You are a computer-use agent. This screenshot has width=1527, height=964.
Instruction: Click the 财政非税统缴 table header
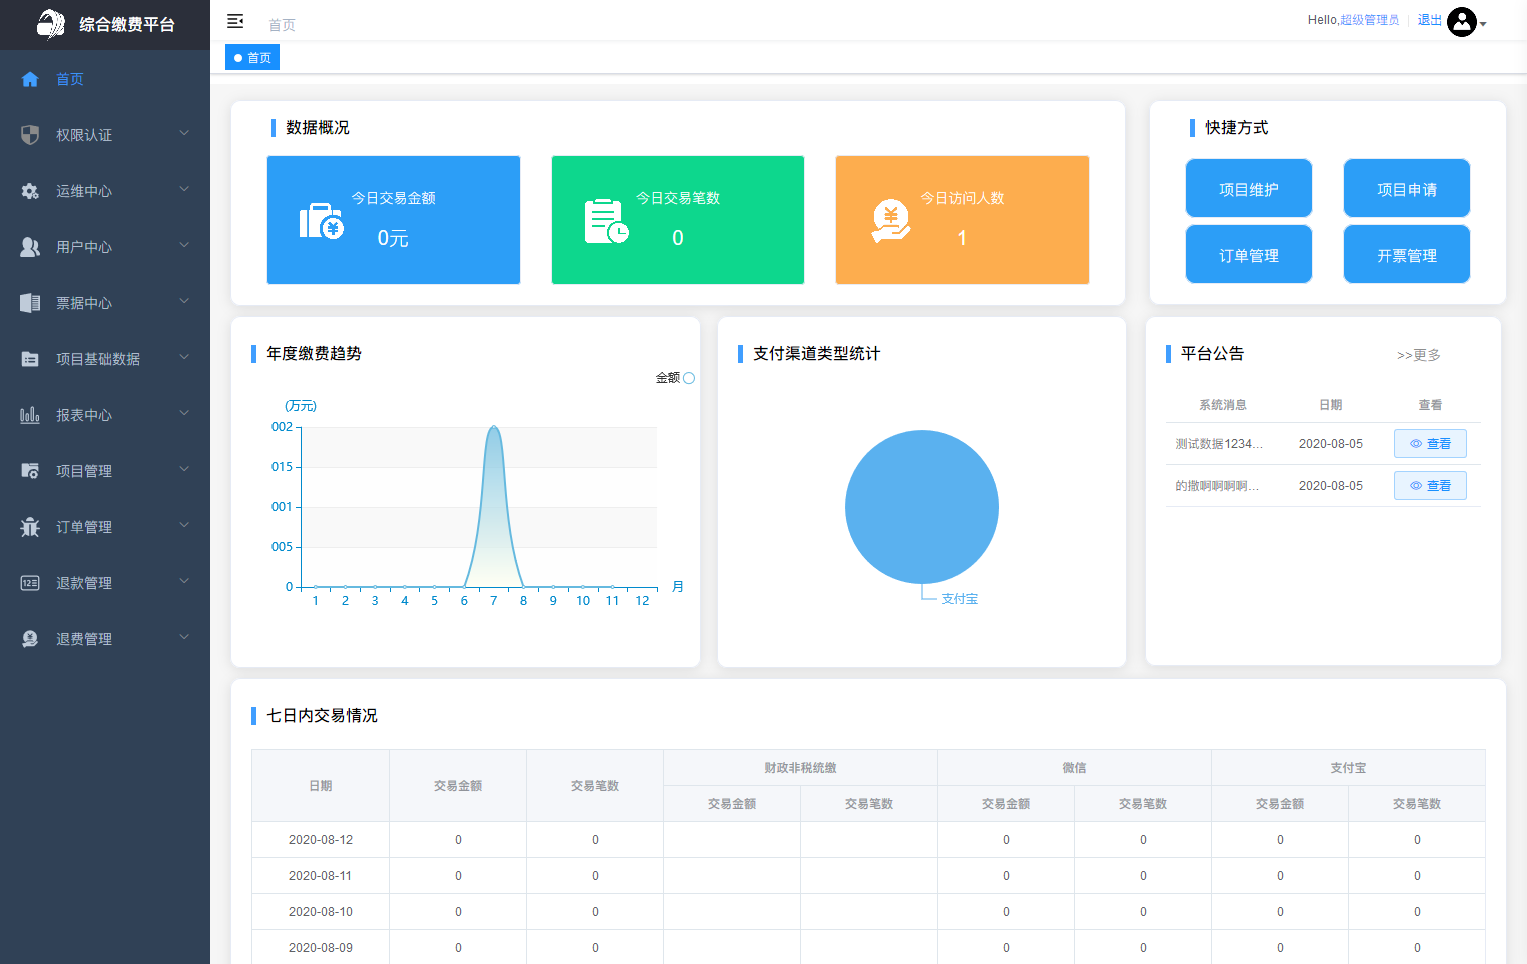coord(800,768)
